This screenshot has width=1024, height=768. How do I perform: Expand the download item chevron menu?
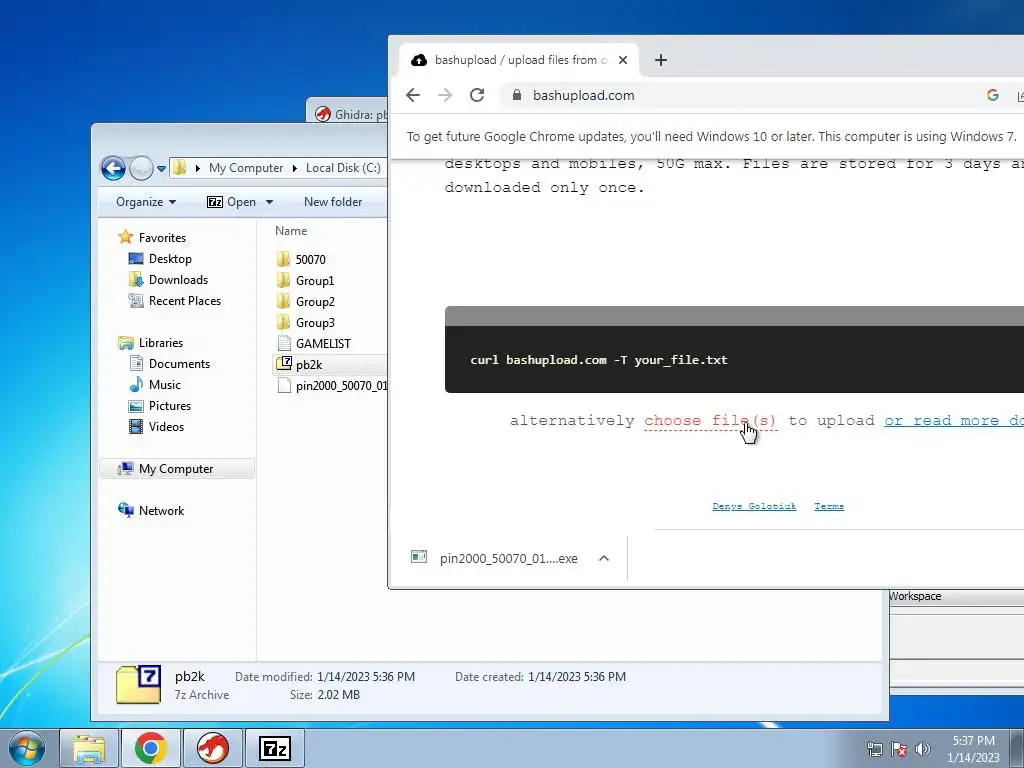(x=604, y=558)
